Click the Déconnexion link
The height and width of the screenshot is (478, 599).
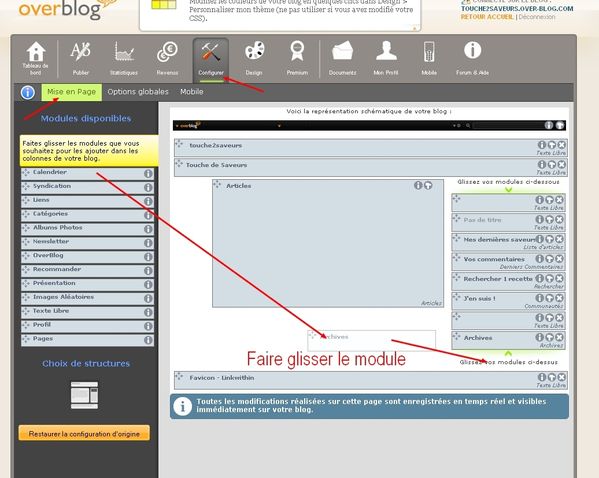click(x=537, y=17)
